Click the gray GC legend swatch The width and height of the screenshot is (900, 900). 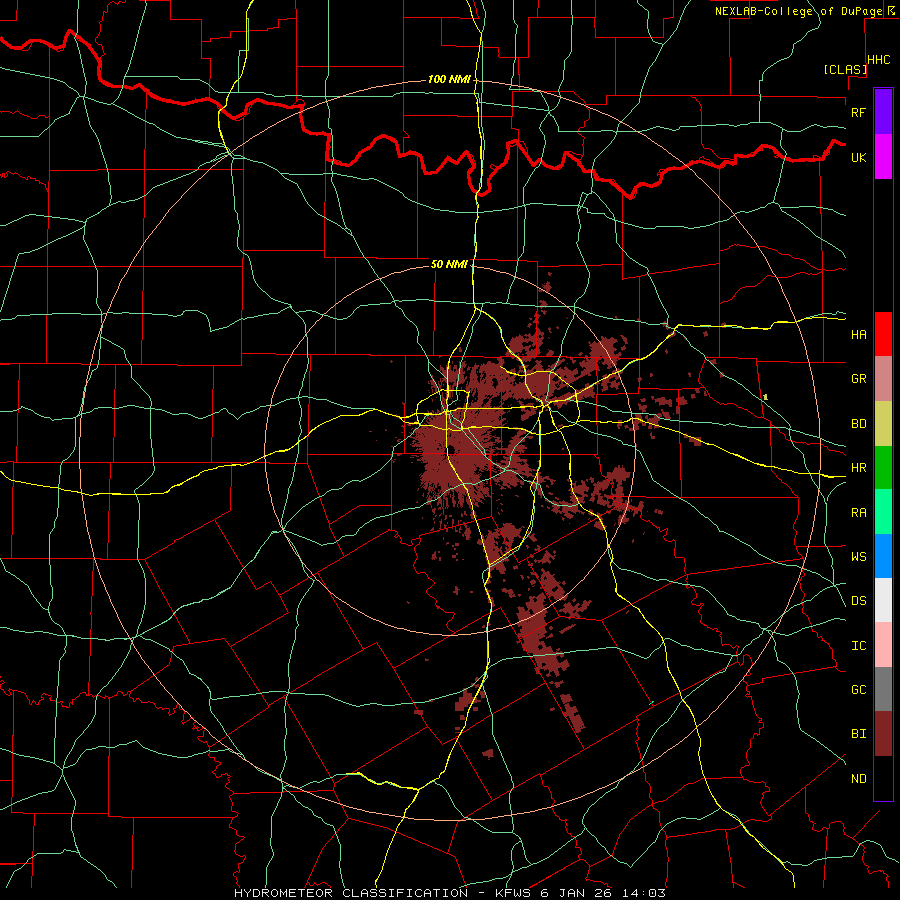(x=883, y=689)
